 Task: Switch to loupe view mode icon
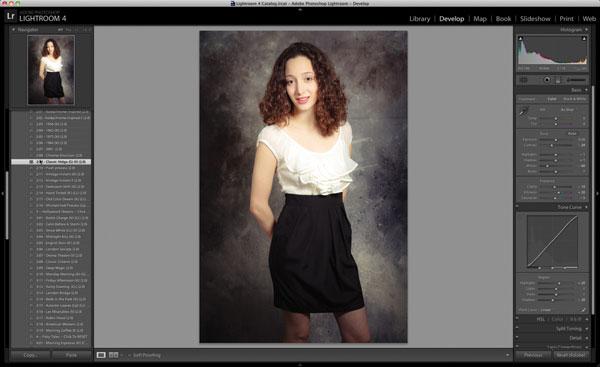tap(101, 355)
